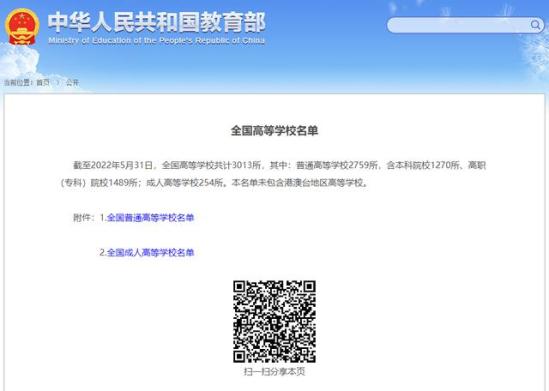549x391 pixels.
Task: Click the text 截至2022年5月31日
Action: [113, 165]
